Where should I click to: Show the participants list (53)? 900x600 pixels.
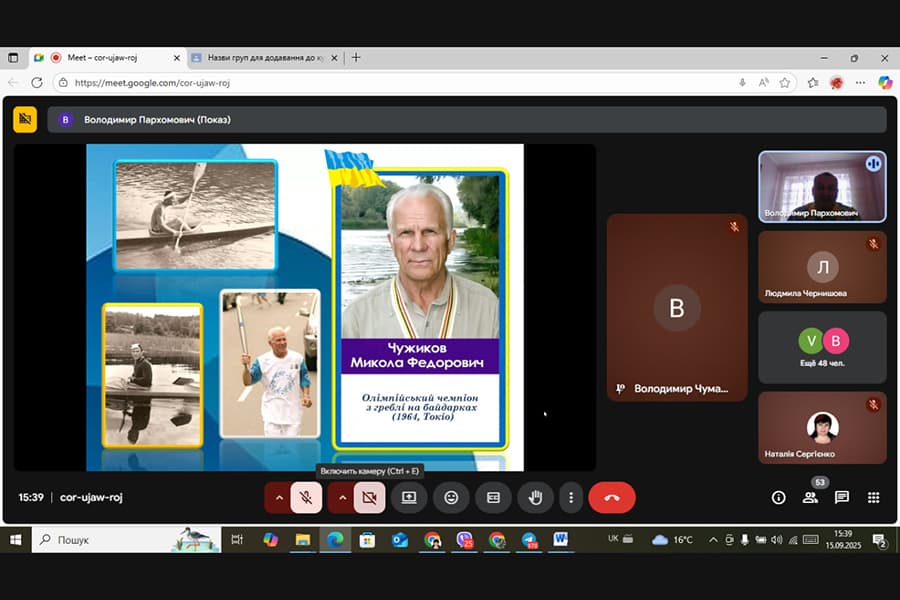click(x=810, y=497)
